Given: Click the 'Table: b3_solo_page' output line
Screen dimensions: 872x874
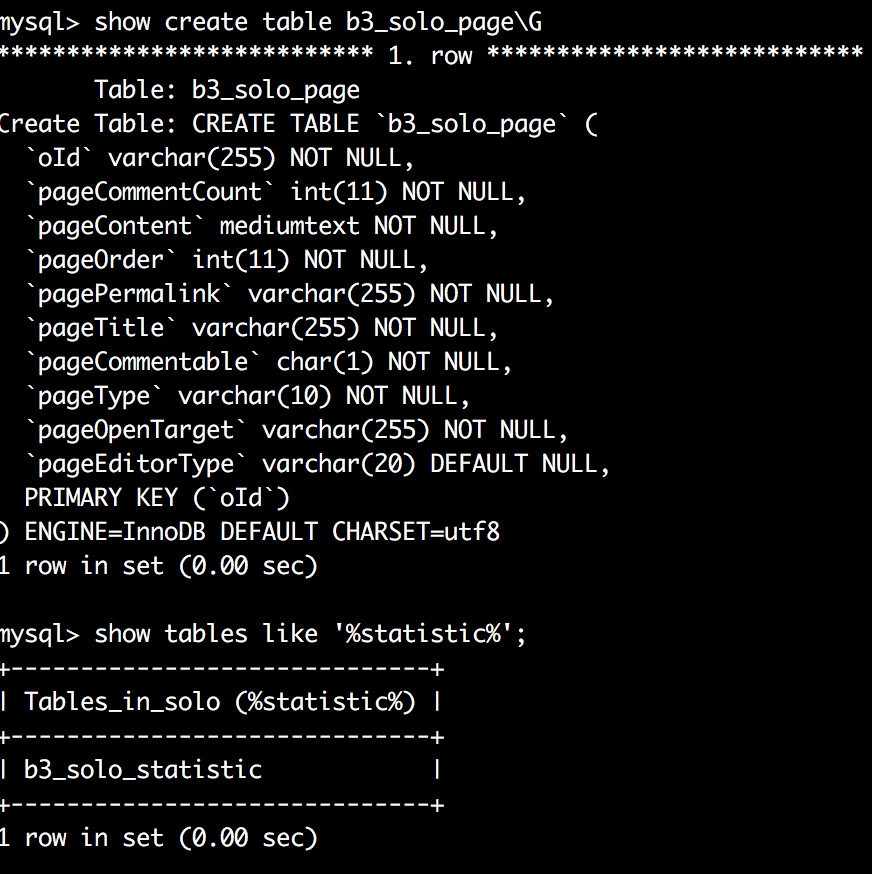Looking at the screenshot, I should pyautogui.click(x=226, y=90).
